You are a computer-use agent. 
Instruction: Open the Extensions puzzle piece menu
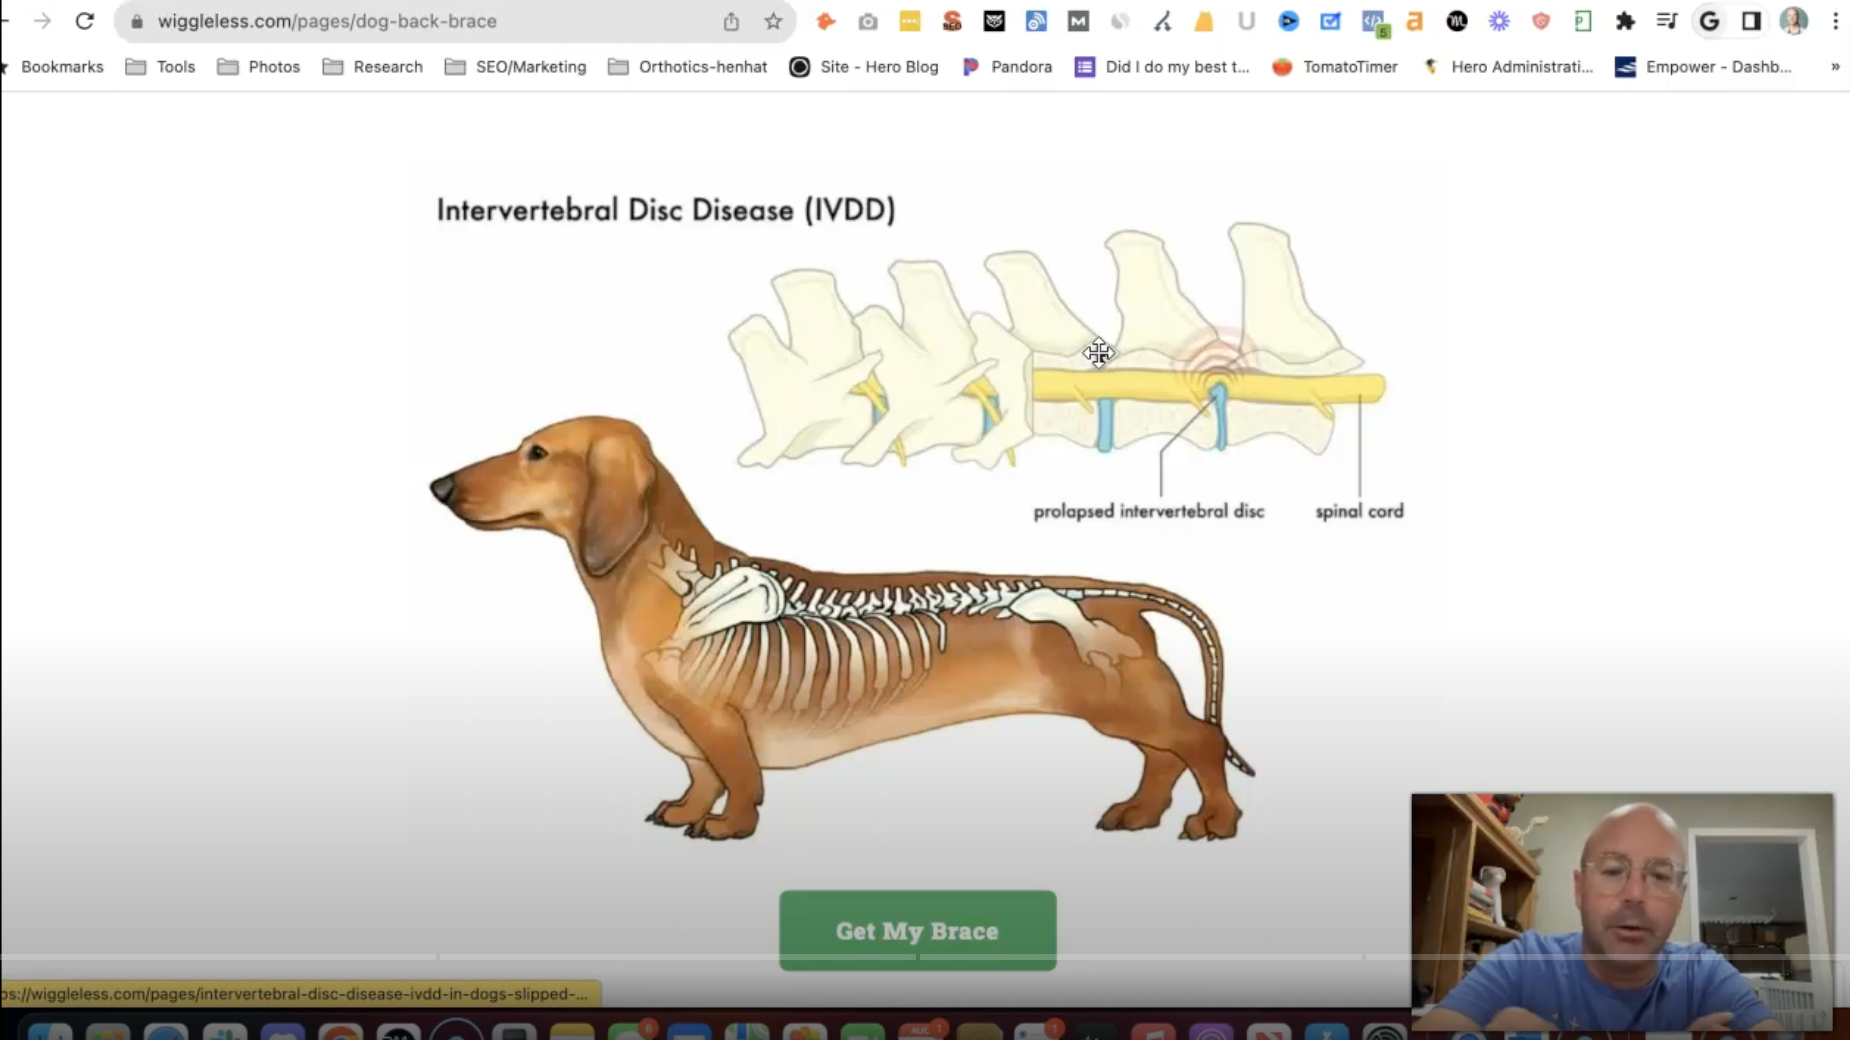tap(1625, 21)
